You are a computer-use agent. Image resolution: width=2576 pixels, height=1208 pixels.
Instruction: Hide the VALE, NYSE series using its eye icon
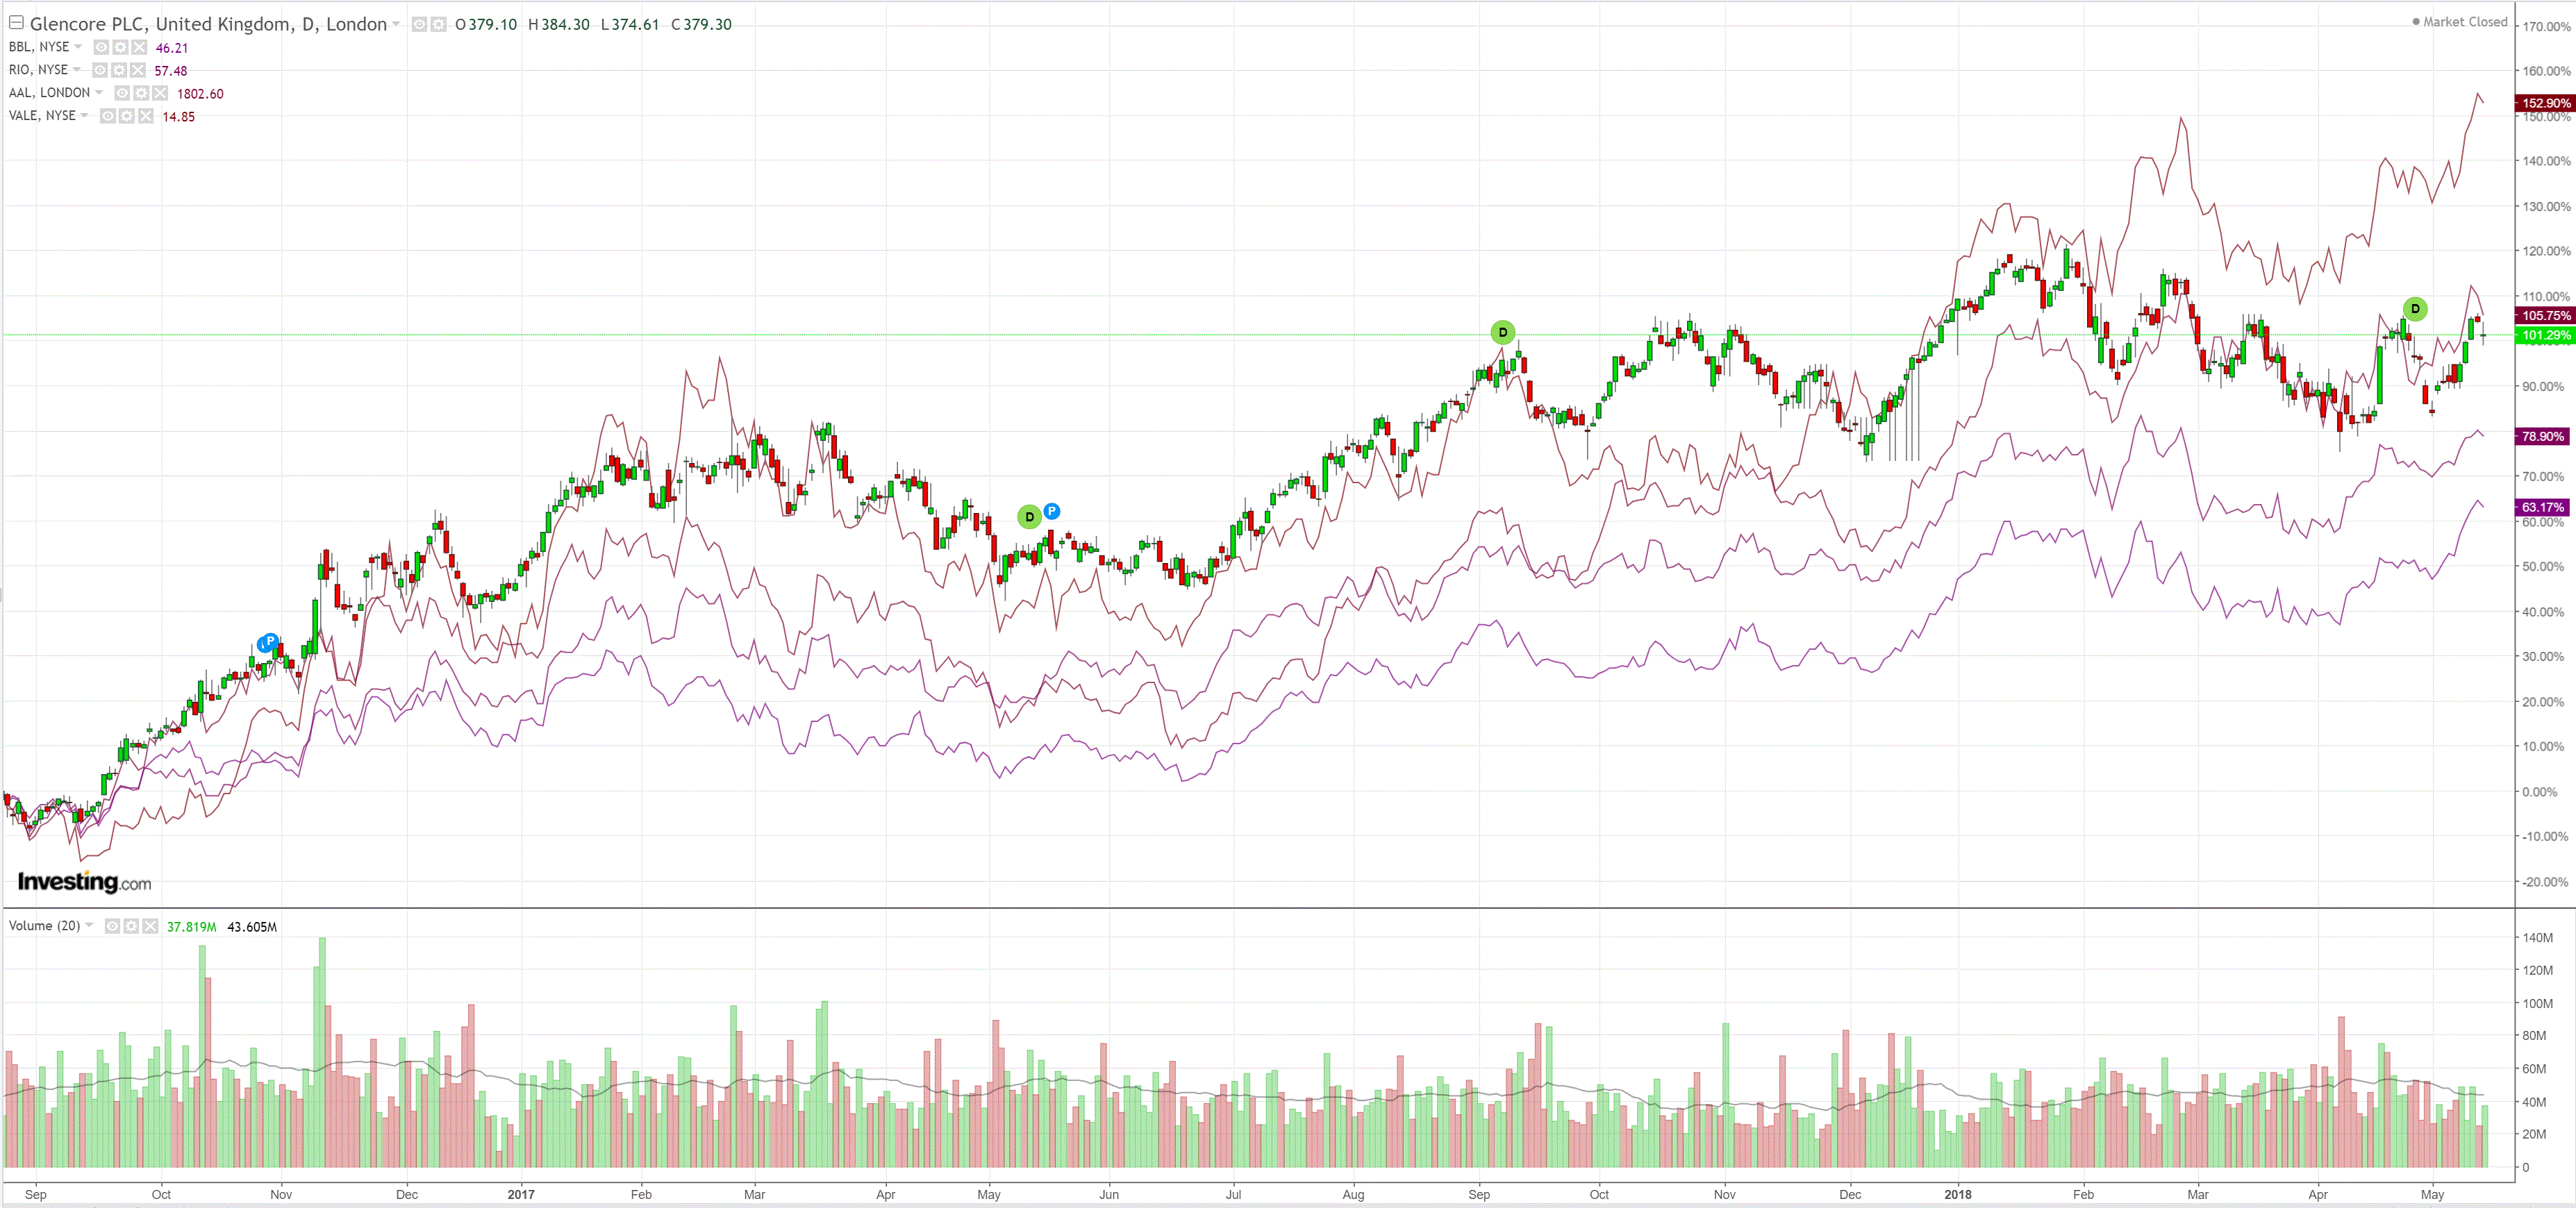click(108, 116)
